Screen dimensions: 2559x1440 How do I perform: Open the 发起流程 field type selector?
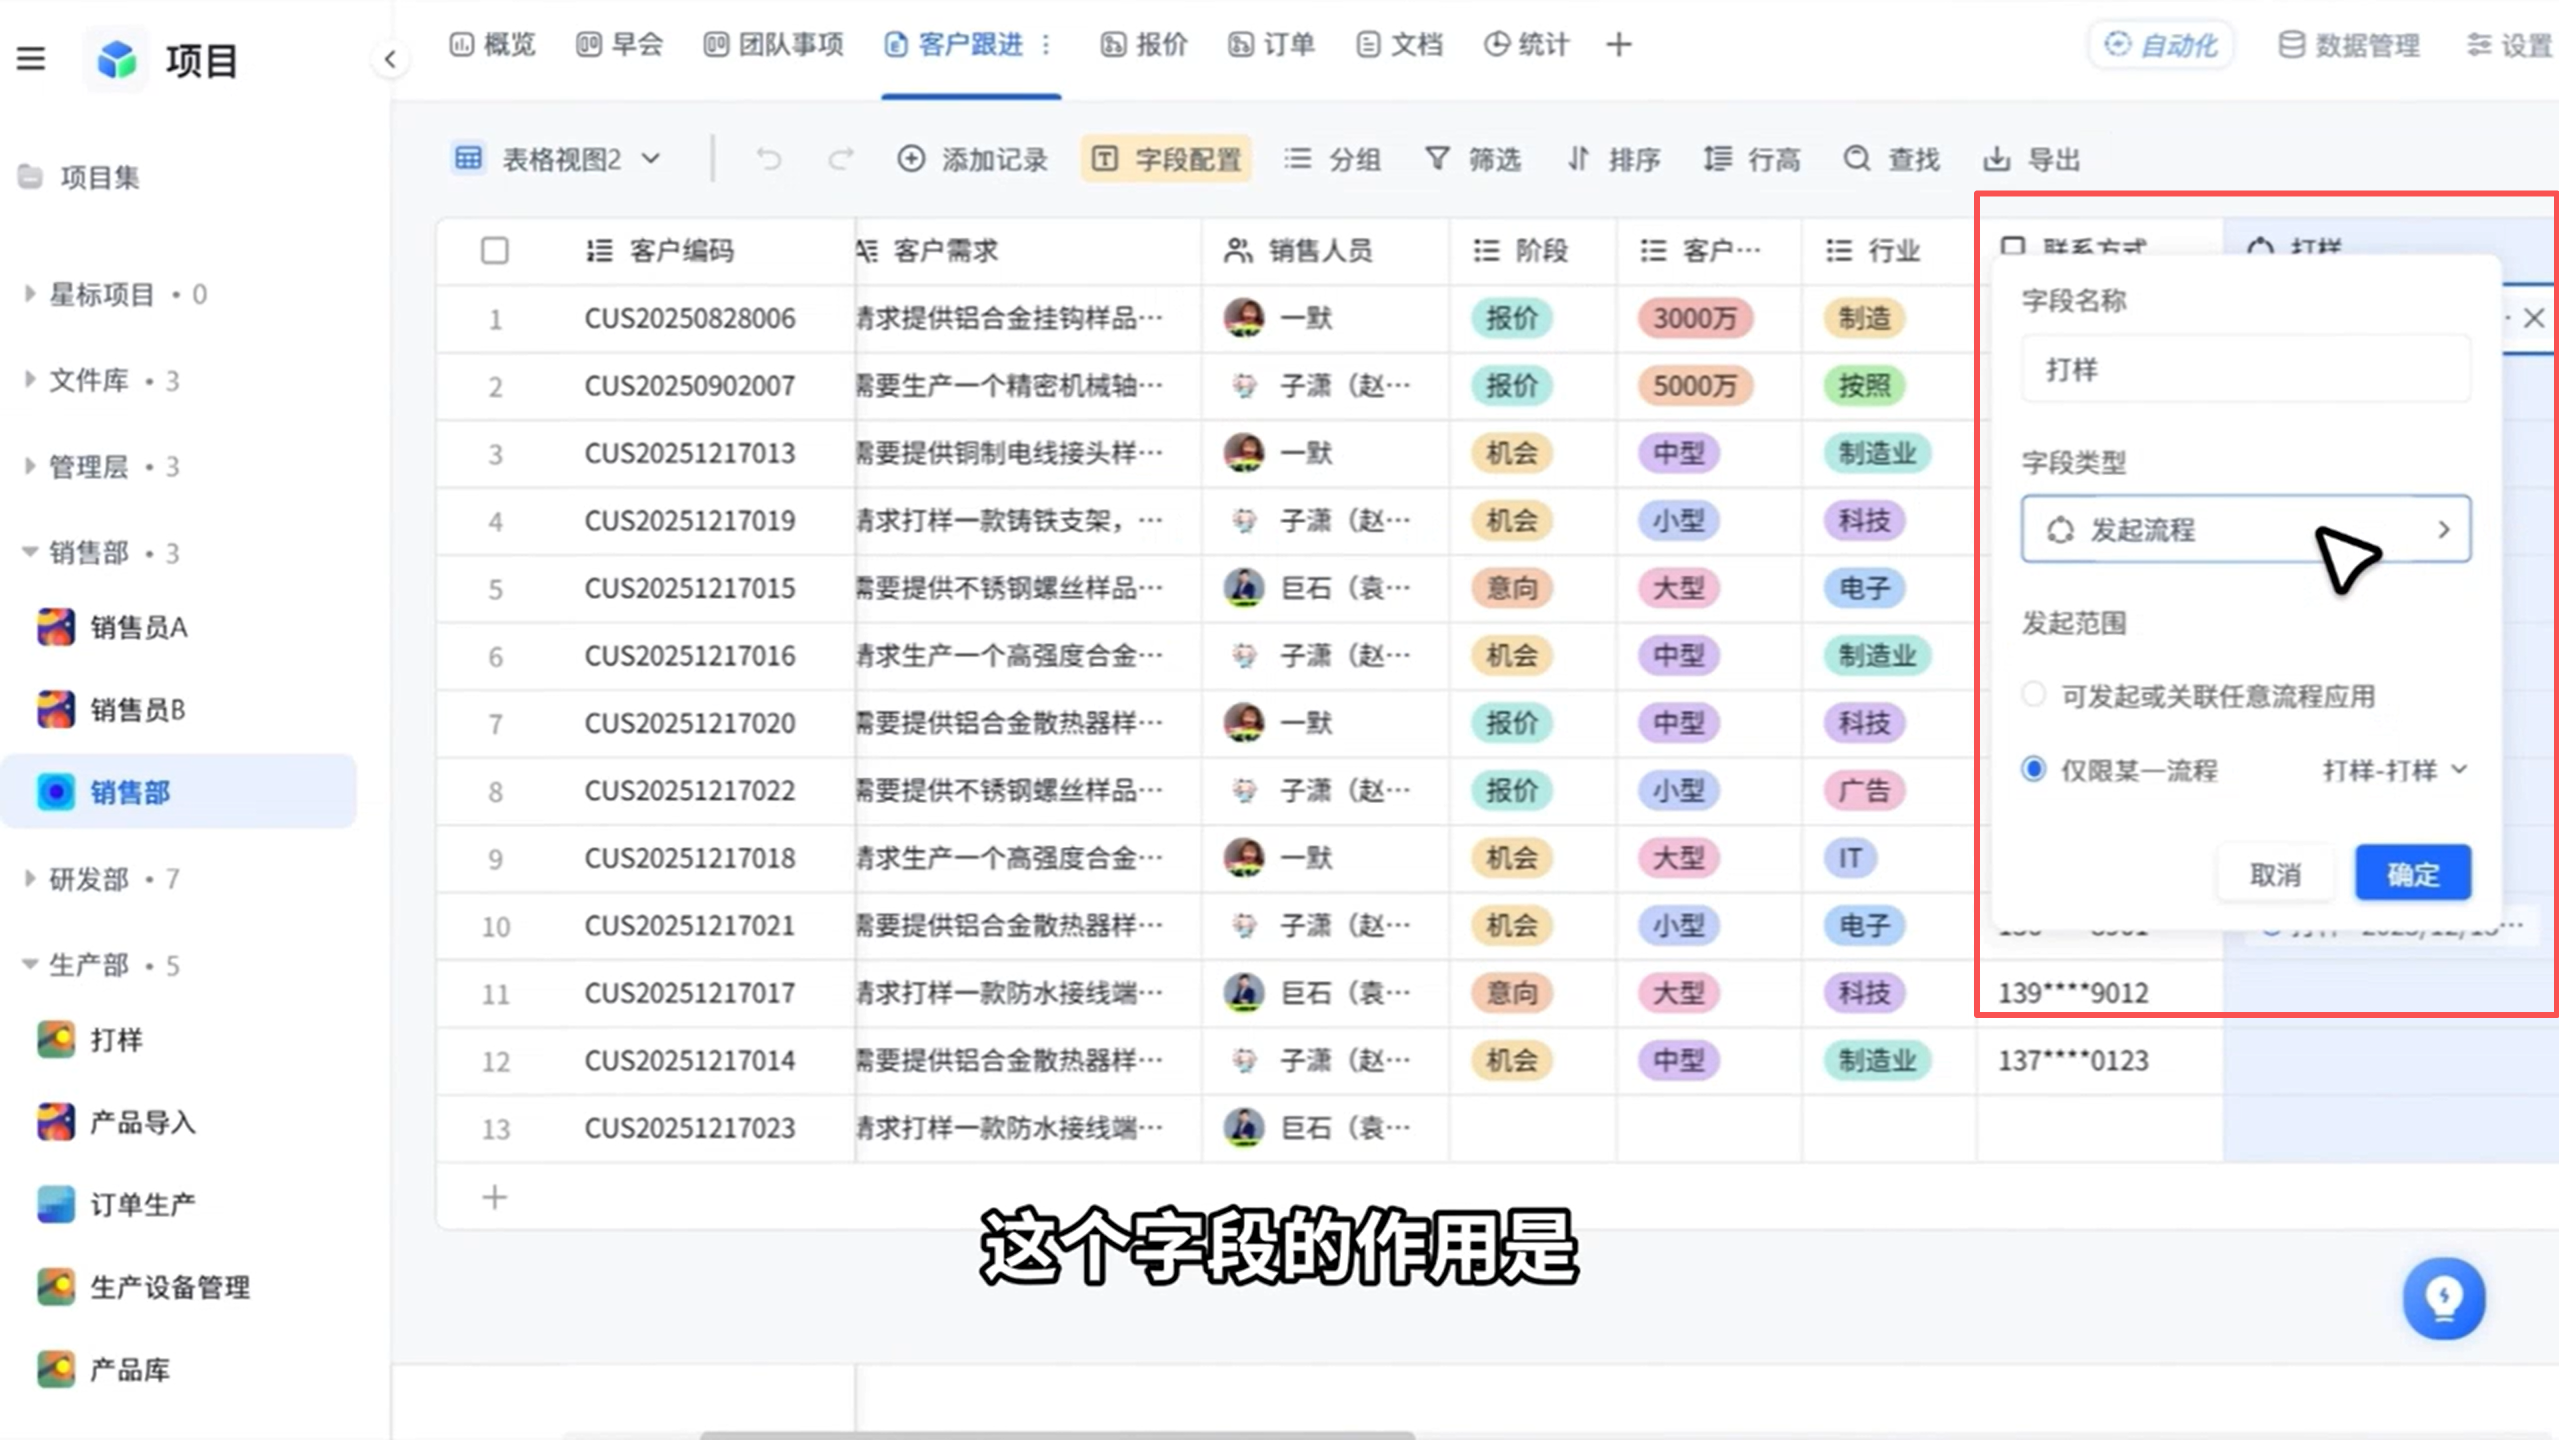pos(2246,529)
